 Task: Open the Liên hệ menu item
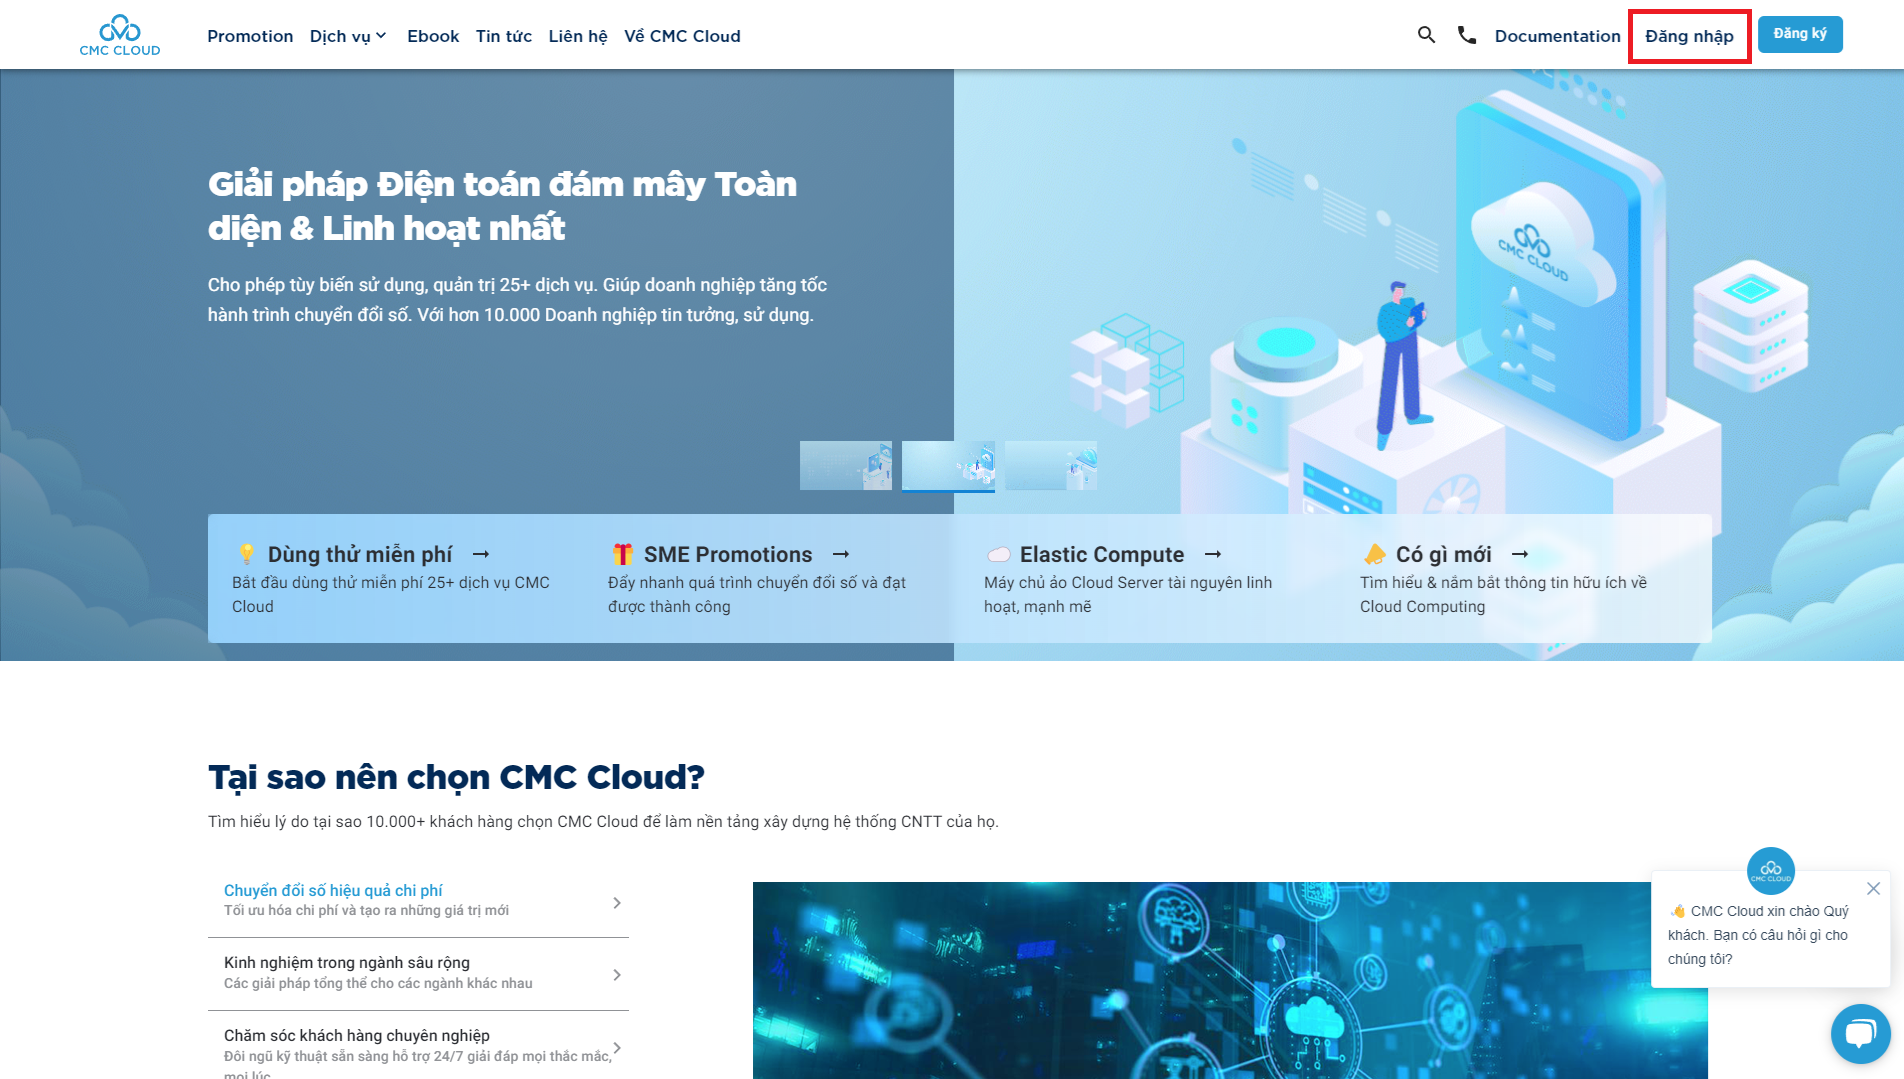(578, 36)
